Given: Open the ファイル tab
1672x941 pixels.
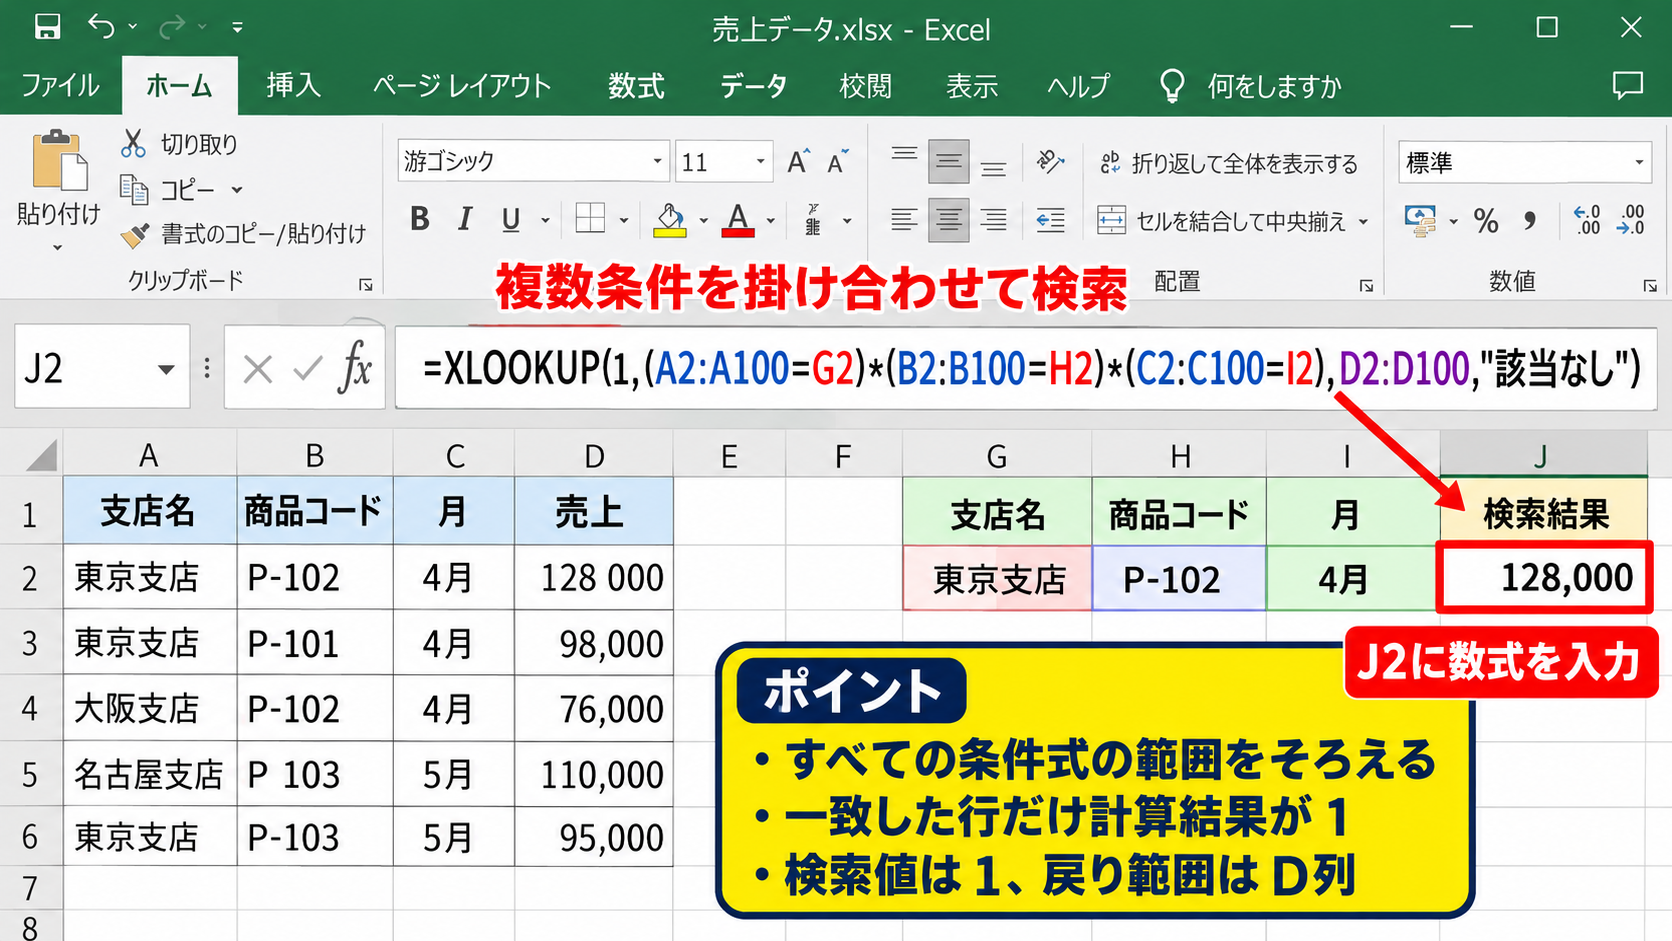Looking at the screenshot, I should pos(60,86).
